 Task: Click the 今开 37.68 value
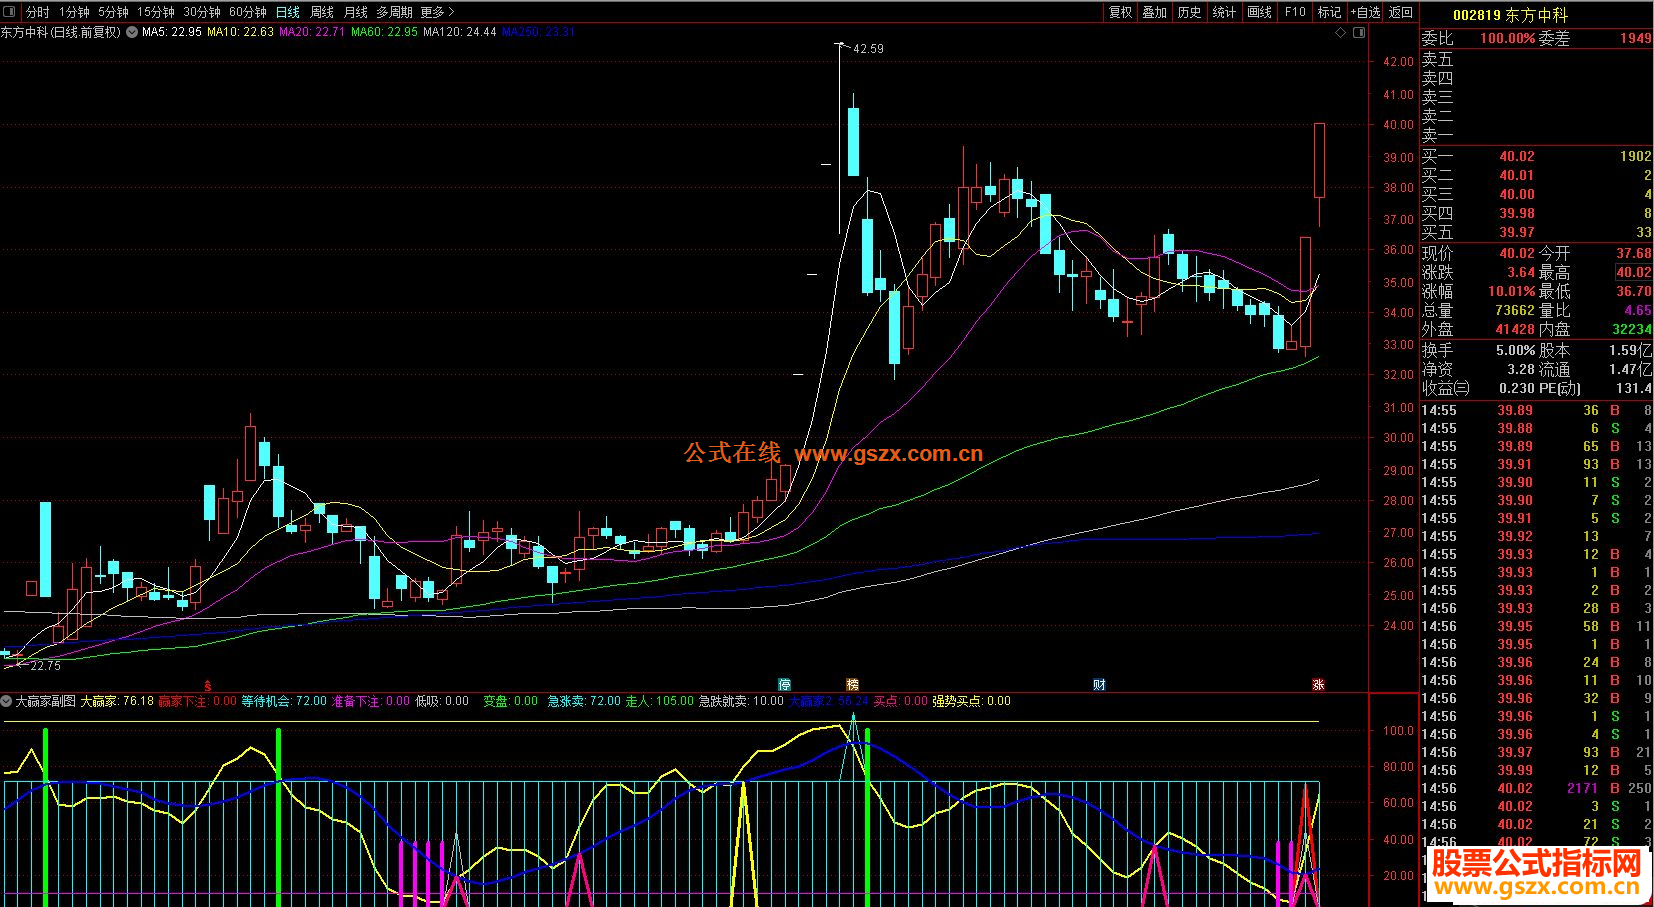point(1633,253)
